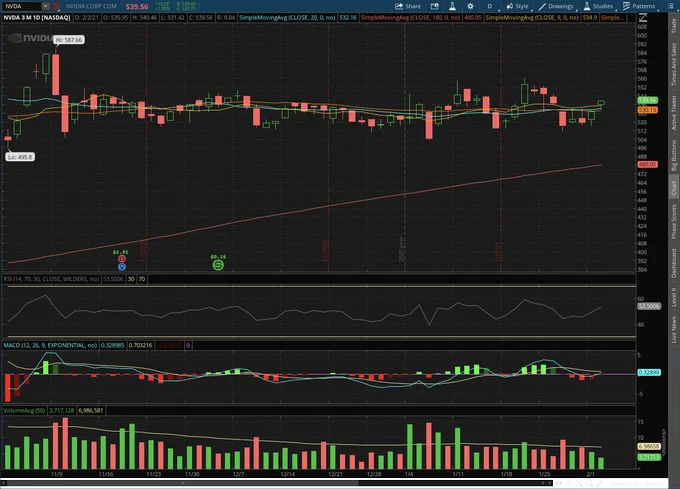680x489 pixels.
Task: Click the red icon beside the symbol box
Action: coord(56,6)
